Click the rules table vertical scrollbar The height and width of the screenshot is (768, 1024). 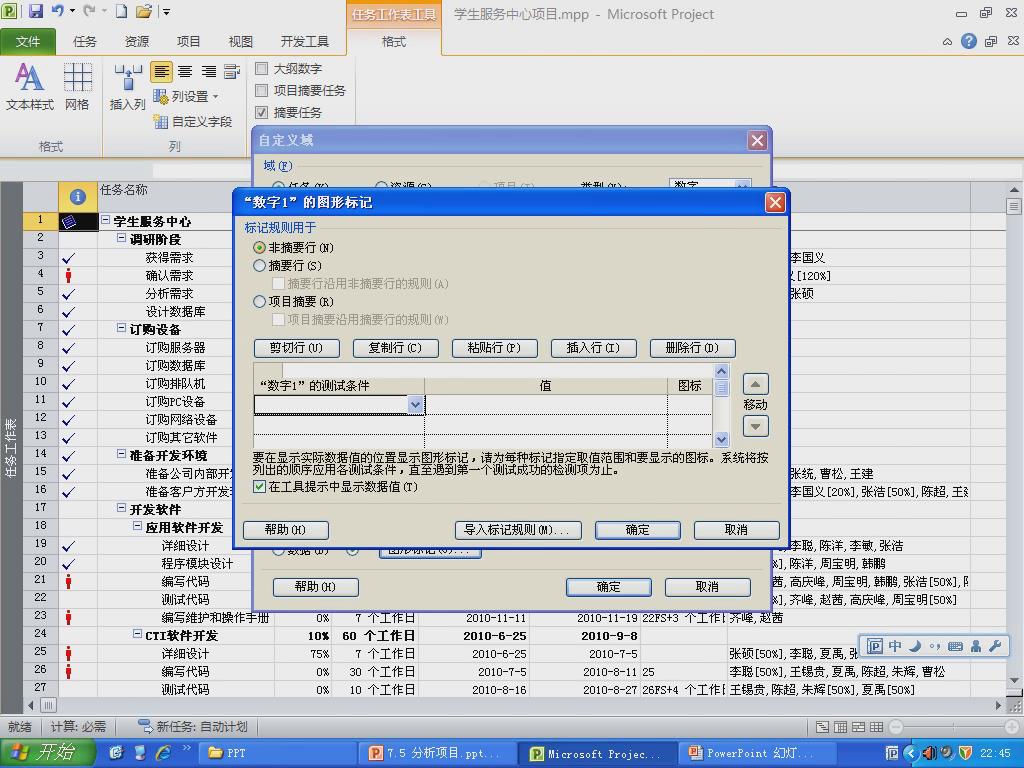tap(721, 405)
